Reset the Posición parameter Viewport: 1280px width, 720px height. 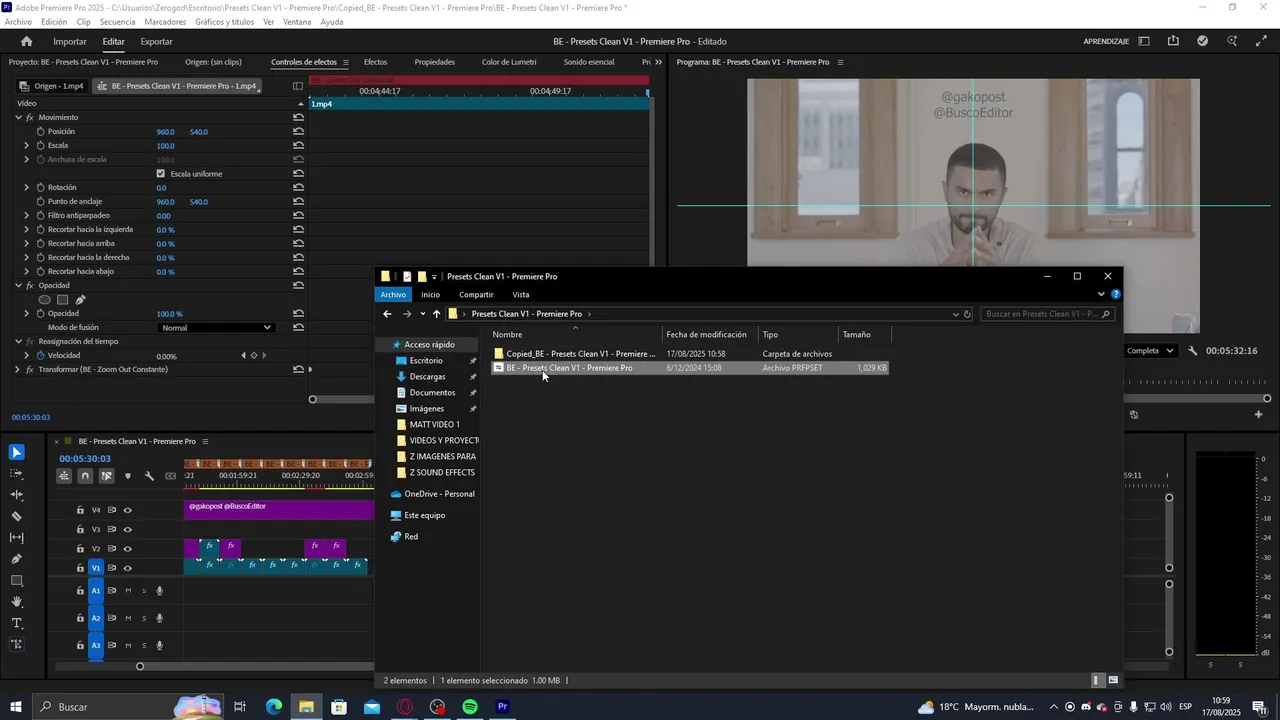[299, 131]
